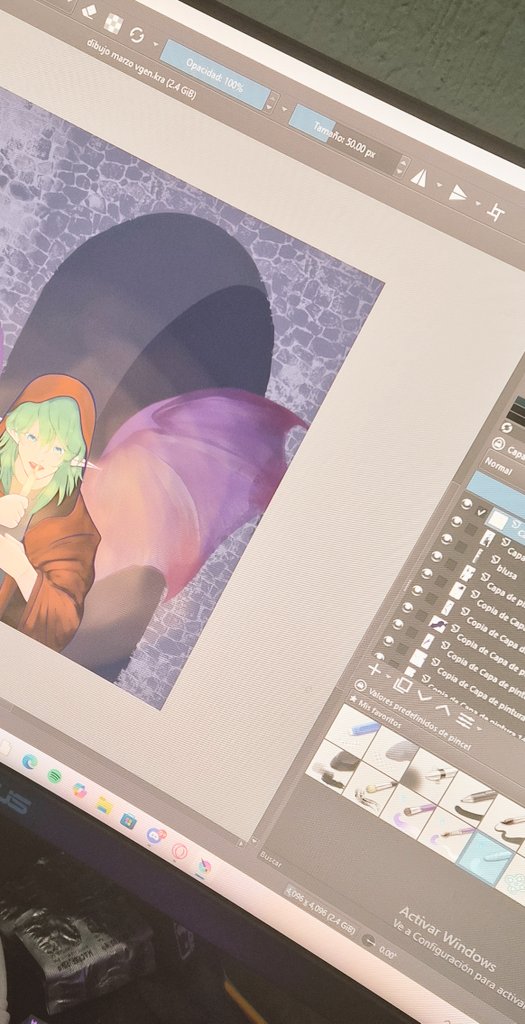Toggle eraser mode icon in top toolbar

pyautogui.click(x=89, y=10)
